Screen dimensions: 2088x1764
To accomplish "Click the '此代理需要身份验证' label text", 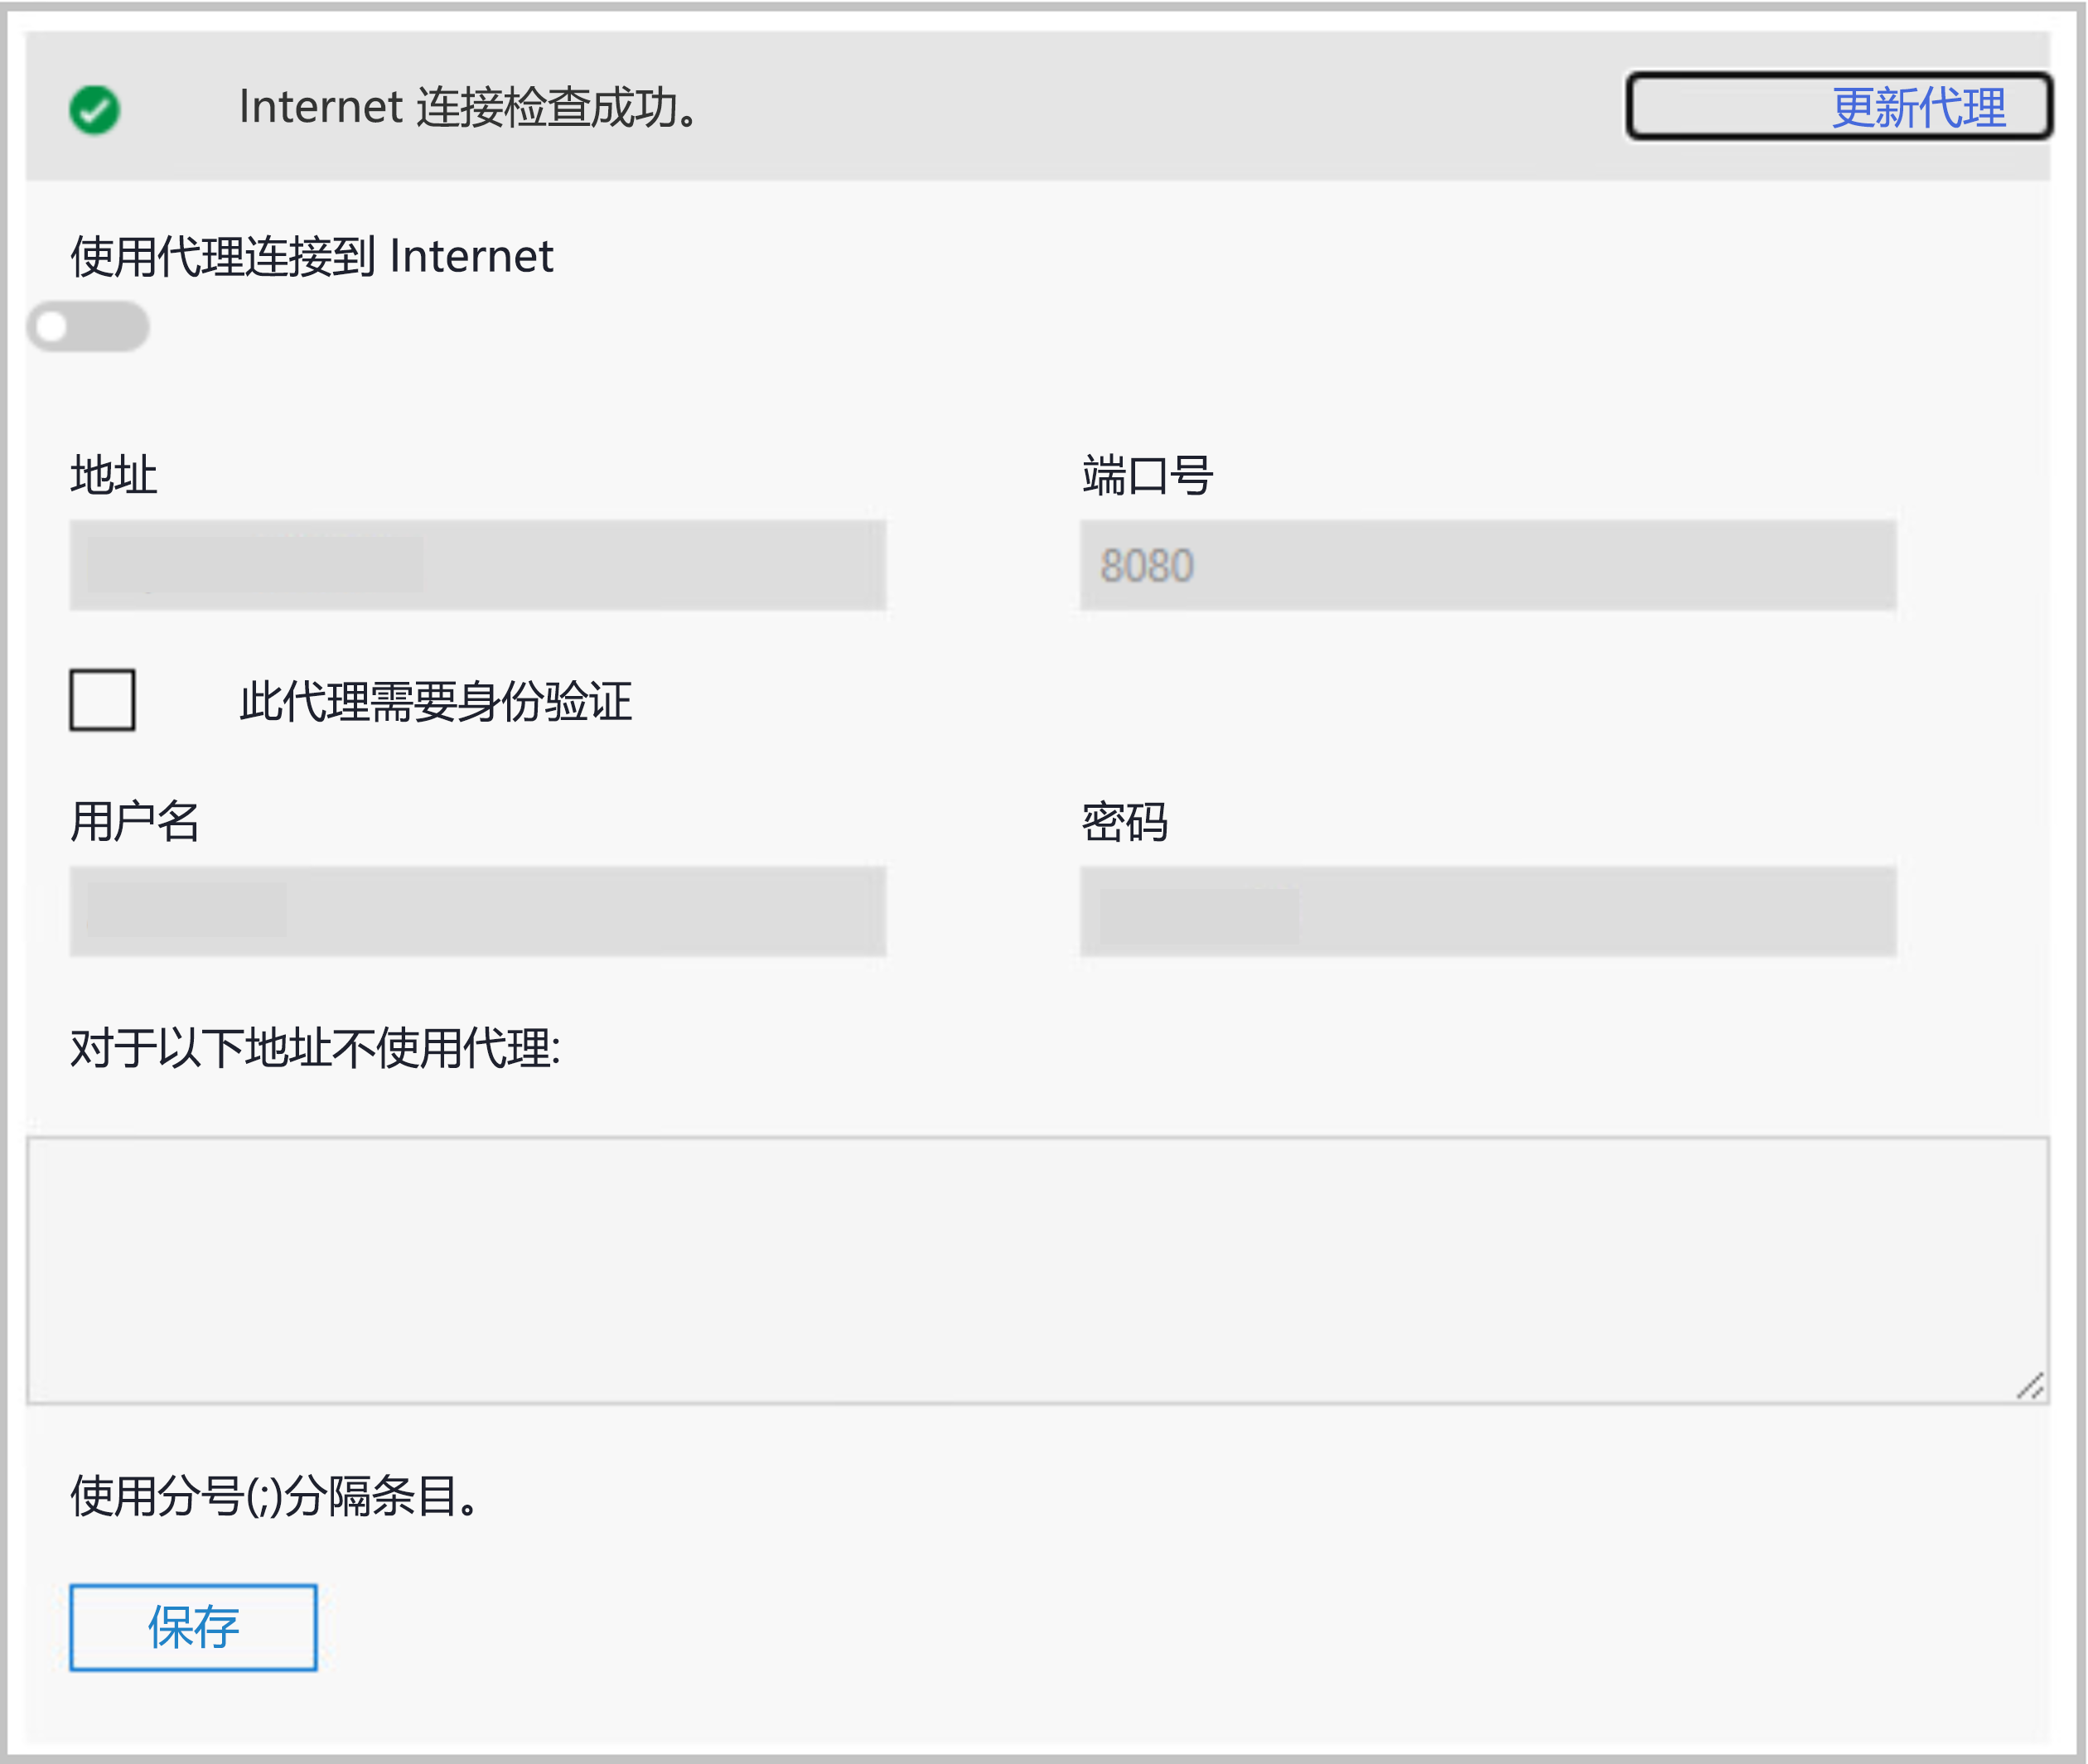I will (x=435, y=701).
